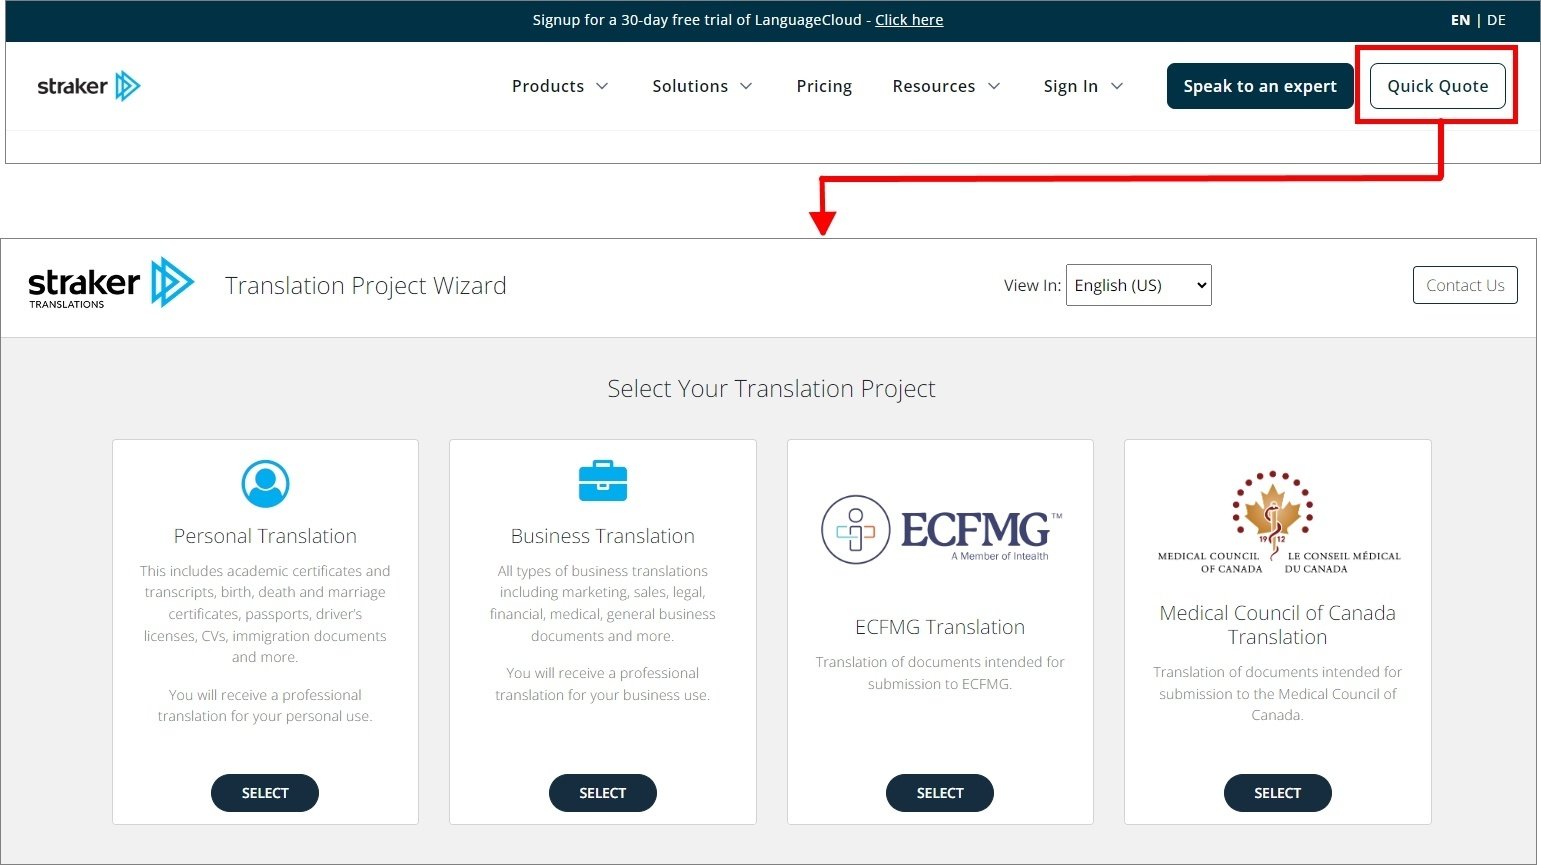Screen dimensions: 1541x865
Task: Expand the Solutions dropdown menu
Action: point(702,86)
